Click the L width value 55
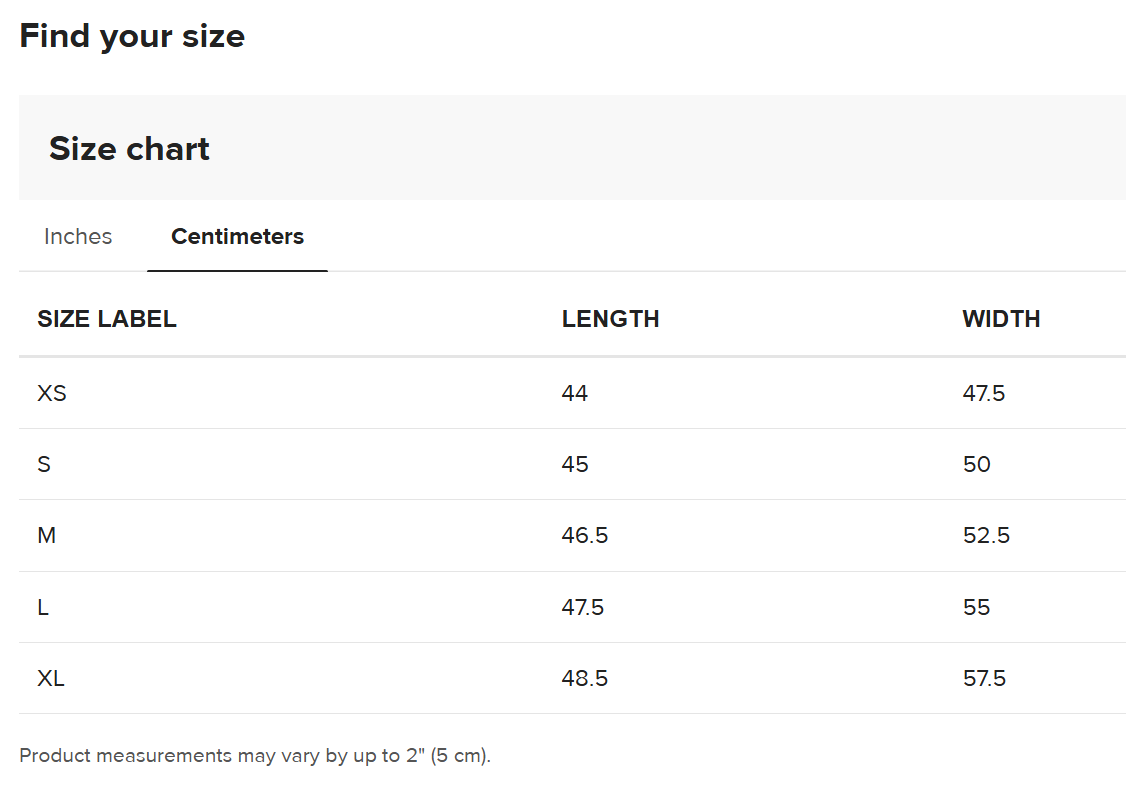This screenshot has height=802, width=1126. coord(976,608)
